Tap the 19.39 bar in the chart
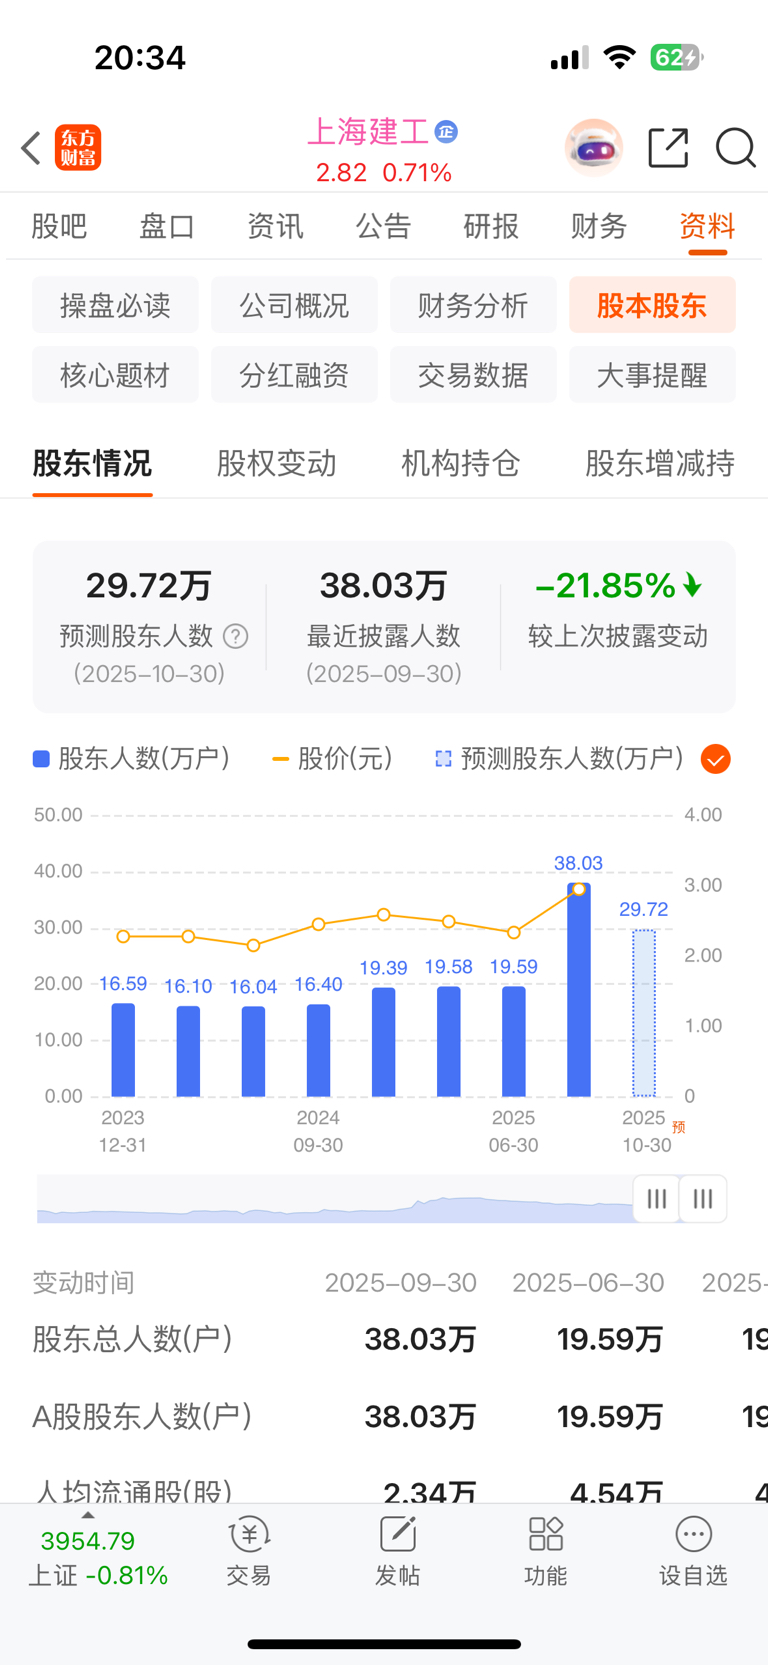Screen dimensions: 769x1665 pyautogui.click(x=383, y=1042)
